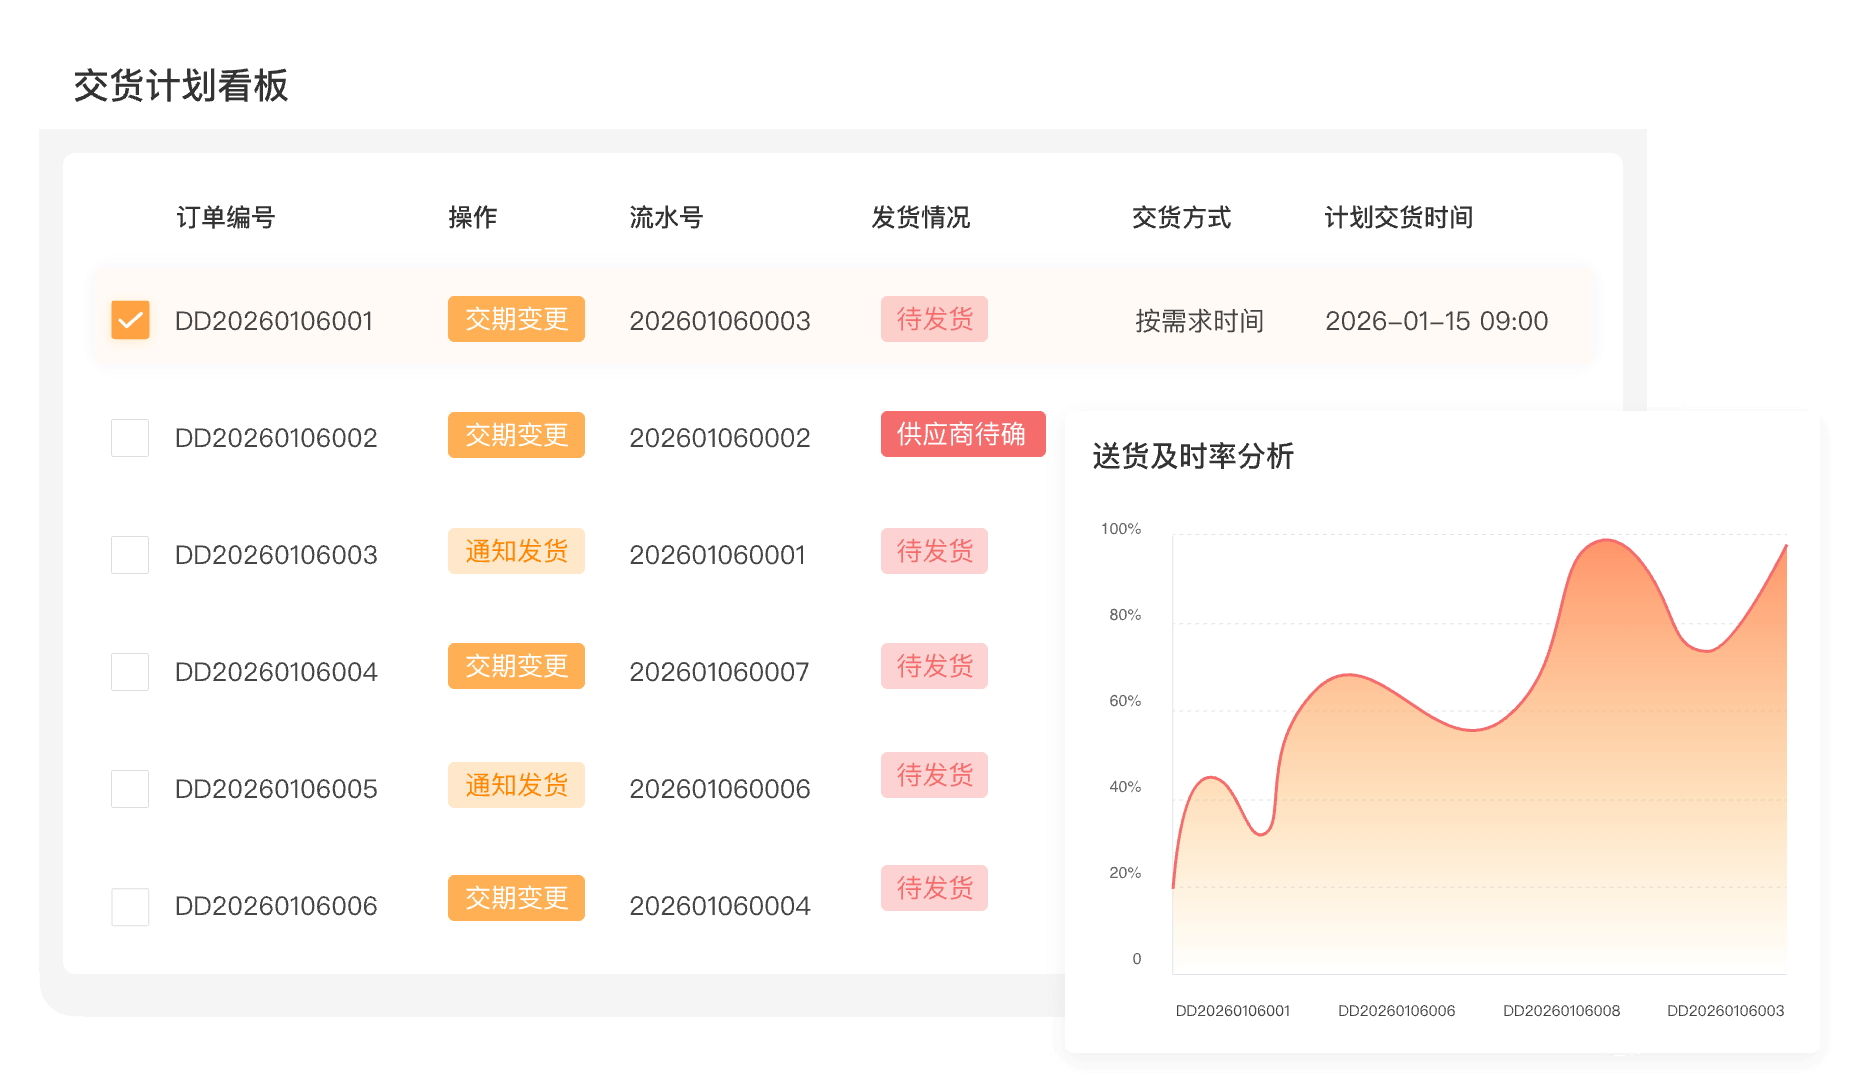Select the checkbox for order DD20260106002
This screenshot has height=1091, width=1850.
(130, 438)
